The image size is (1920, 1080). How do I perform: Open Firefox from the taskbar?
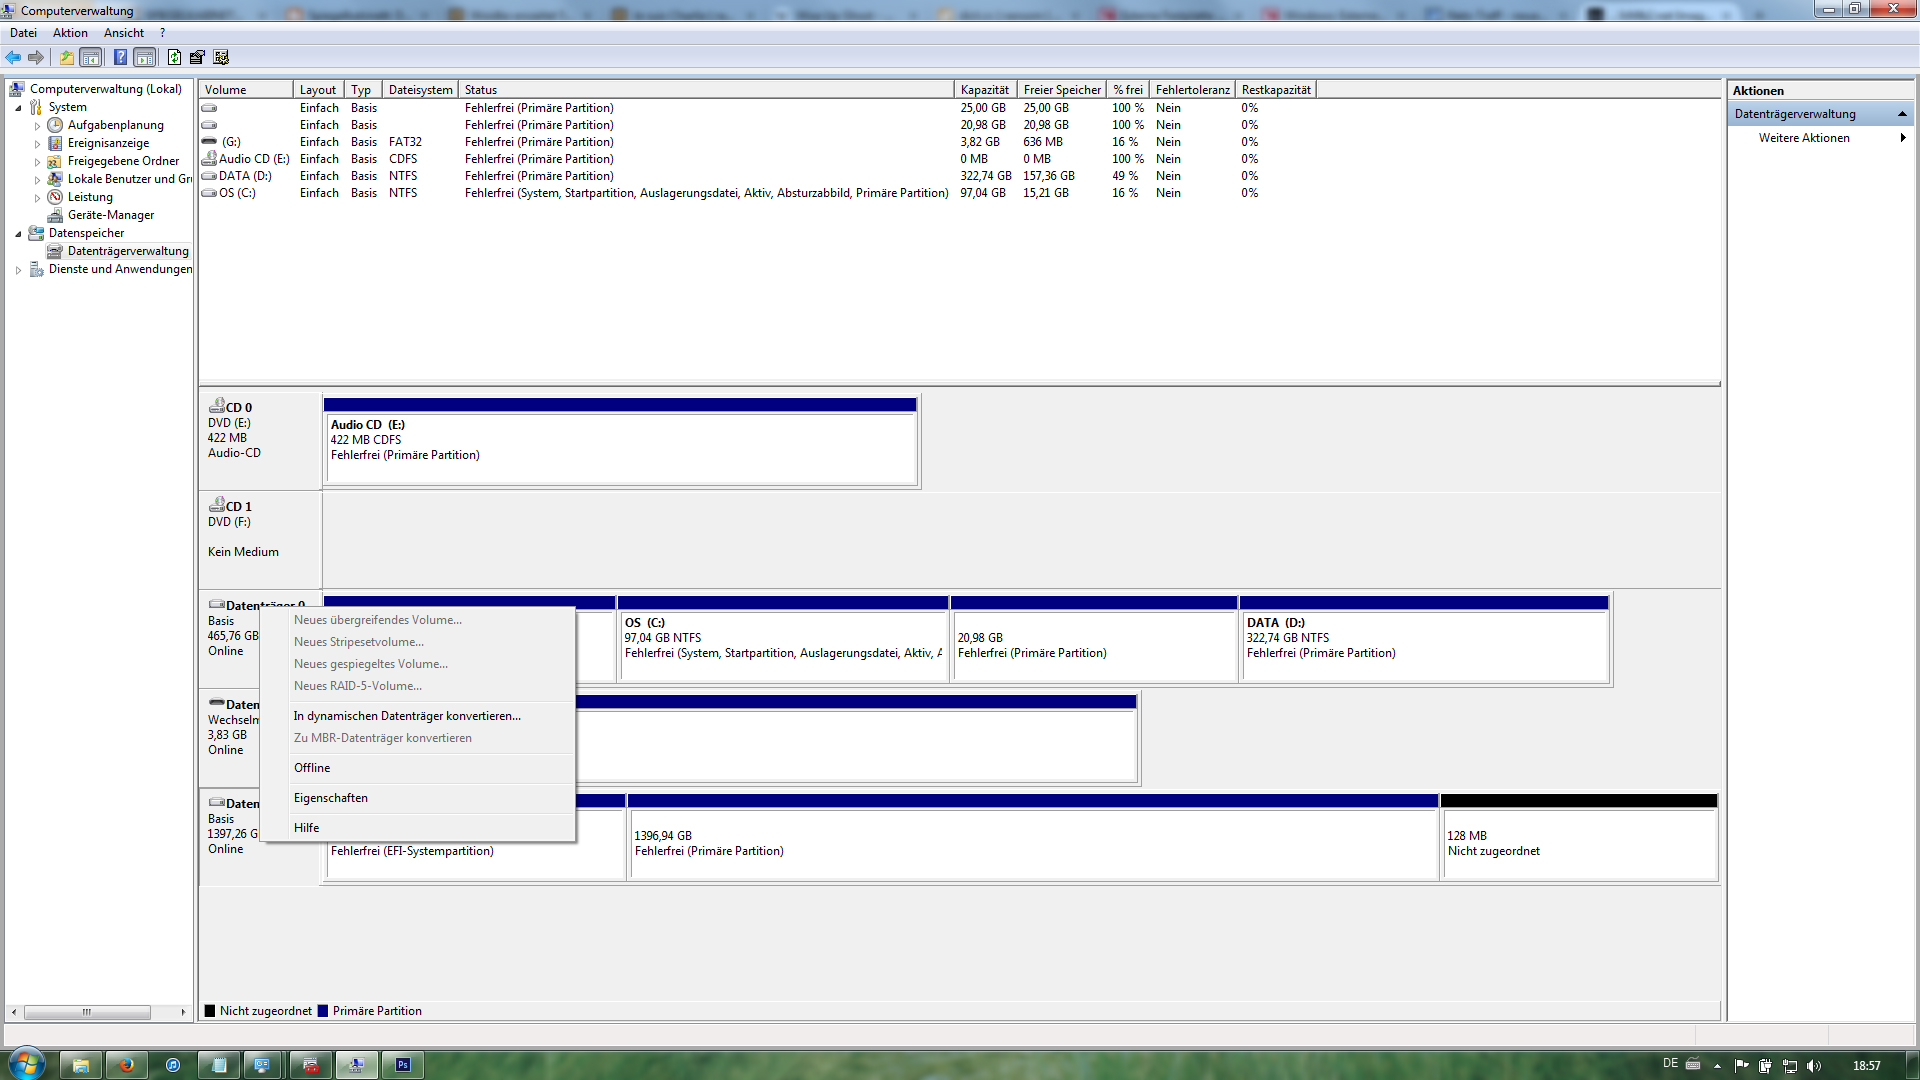(x=126, y=1065)
